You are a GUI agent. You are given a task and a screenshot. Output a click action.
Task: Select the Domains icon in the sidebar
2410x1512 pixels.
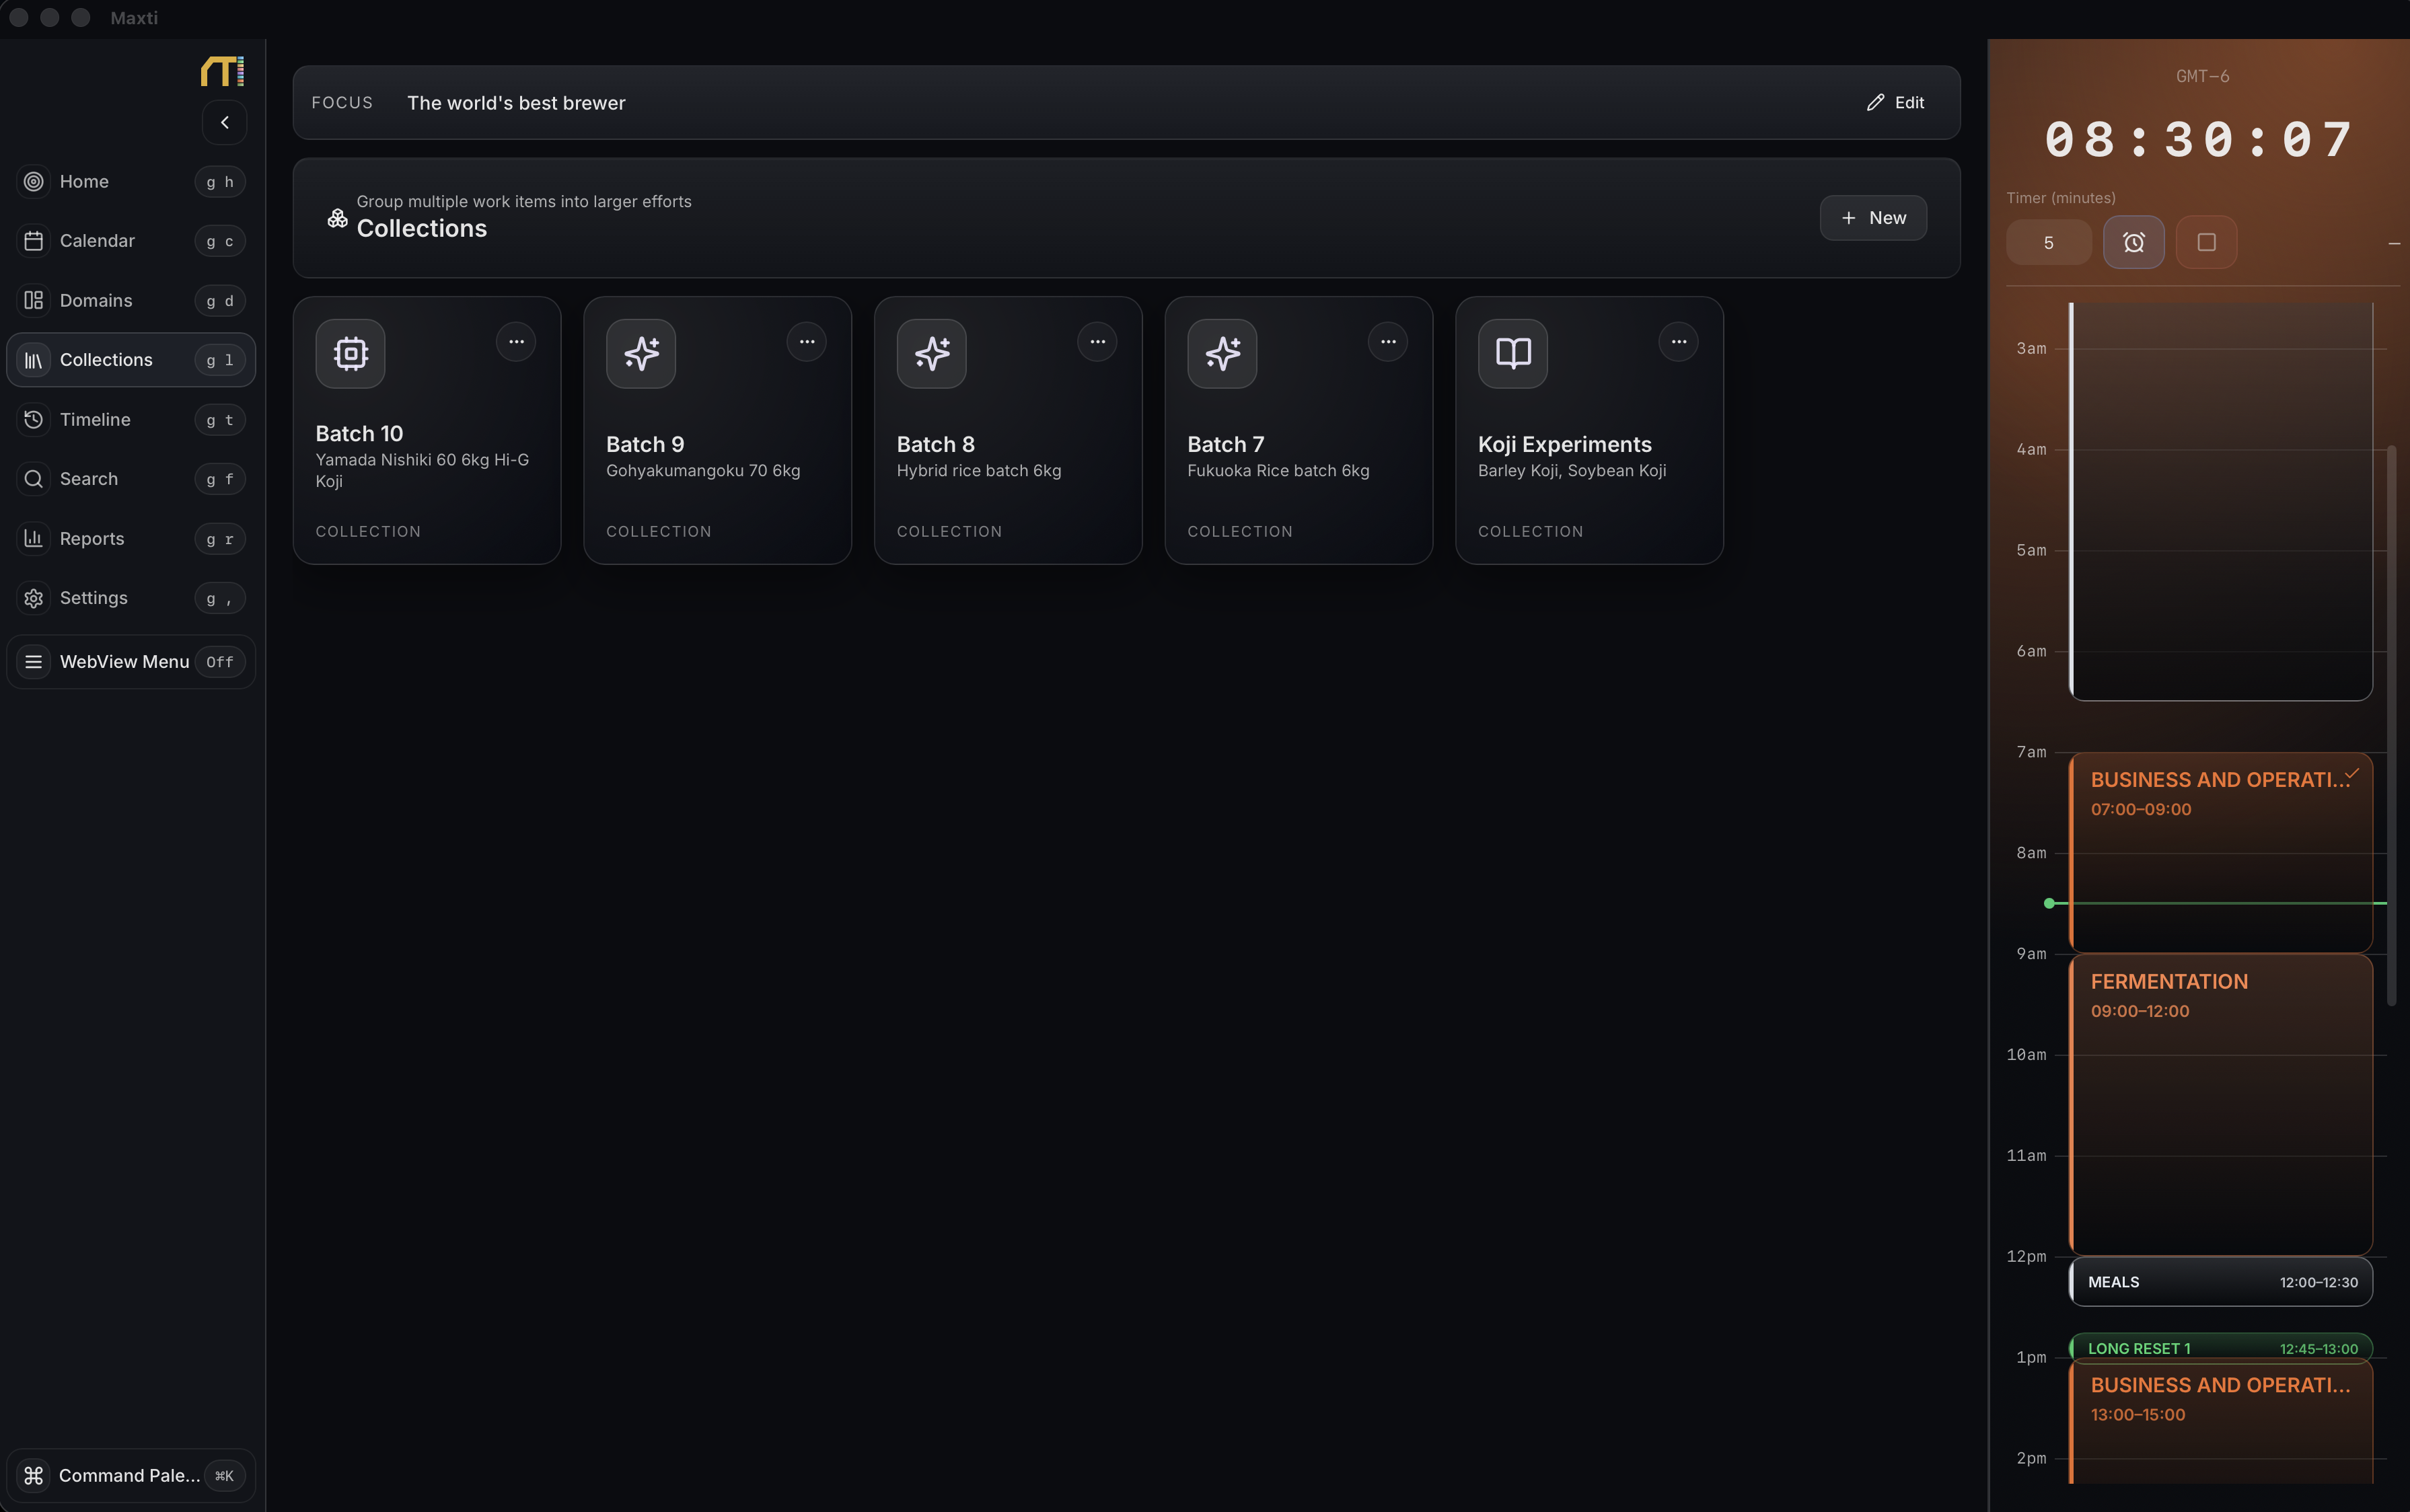click(33, 300)
